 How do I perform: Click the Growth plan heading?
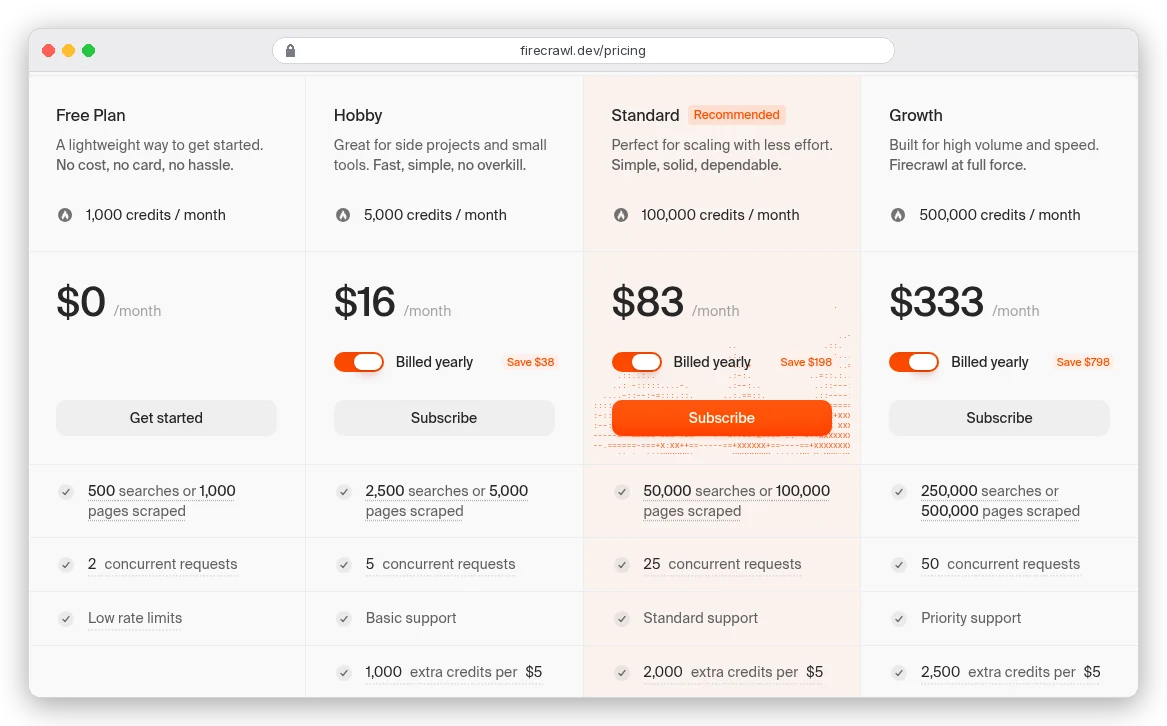pyautogui.click(x=915, y=115)
